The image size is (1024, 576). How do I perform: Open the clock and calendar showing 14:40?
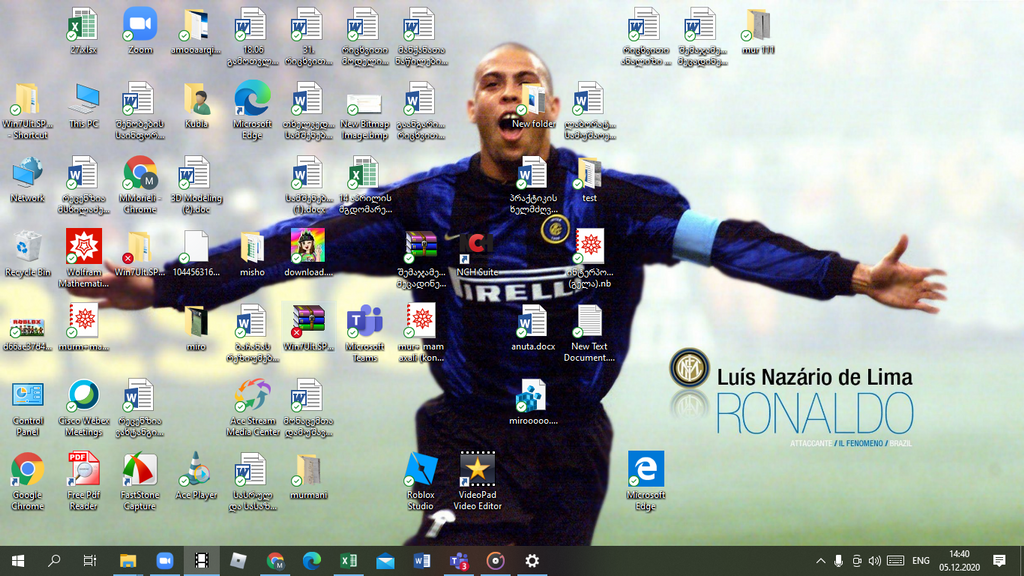pos(959,561)
